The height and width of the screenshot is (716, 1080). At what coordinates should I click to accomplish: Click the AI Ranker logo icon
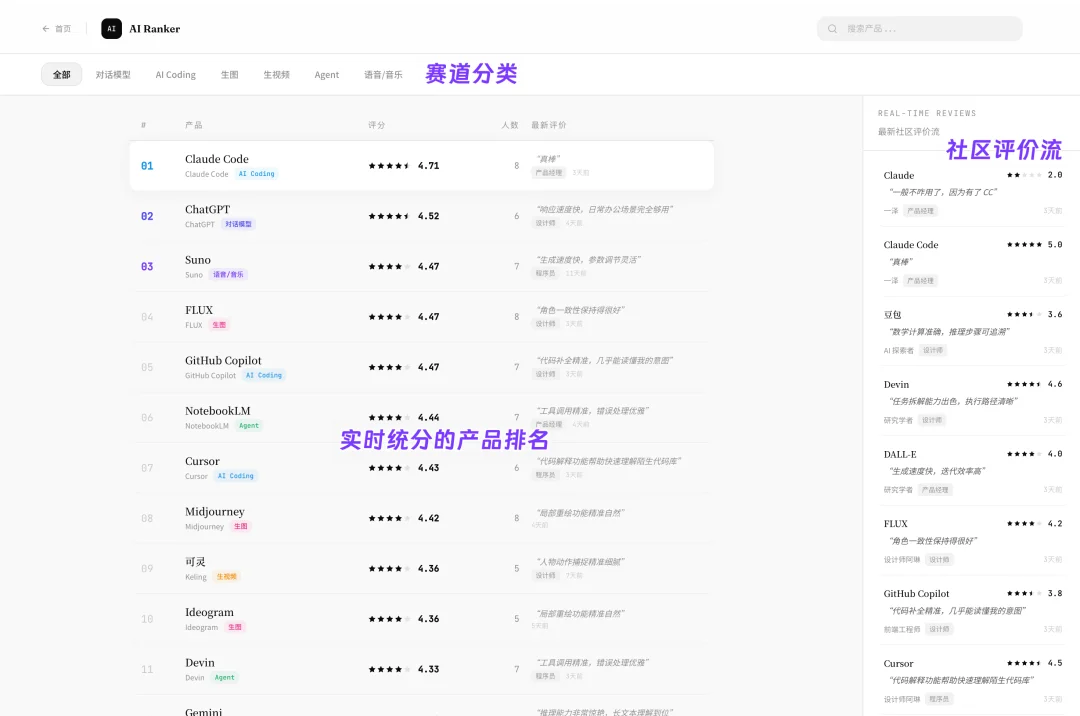coord(111,28)
